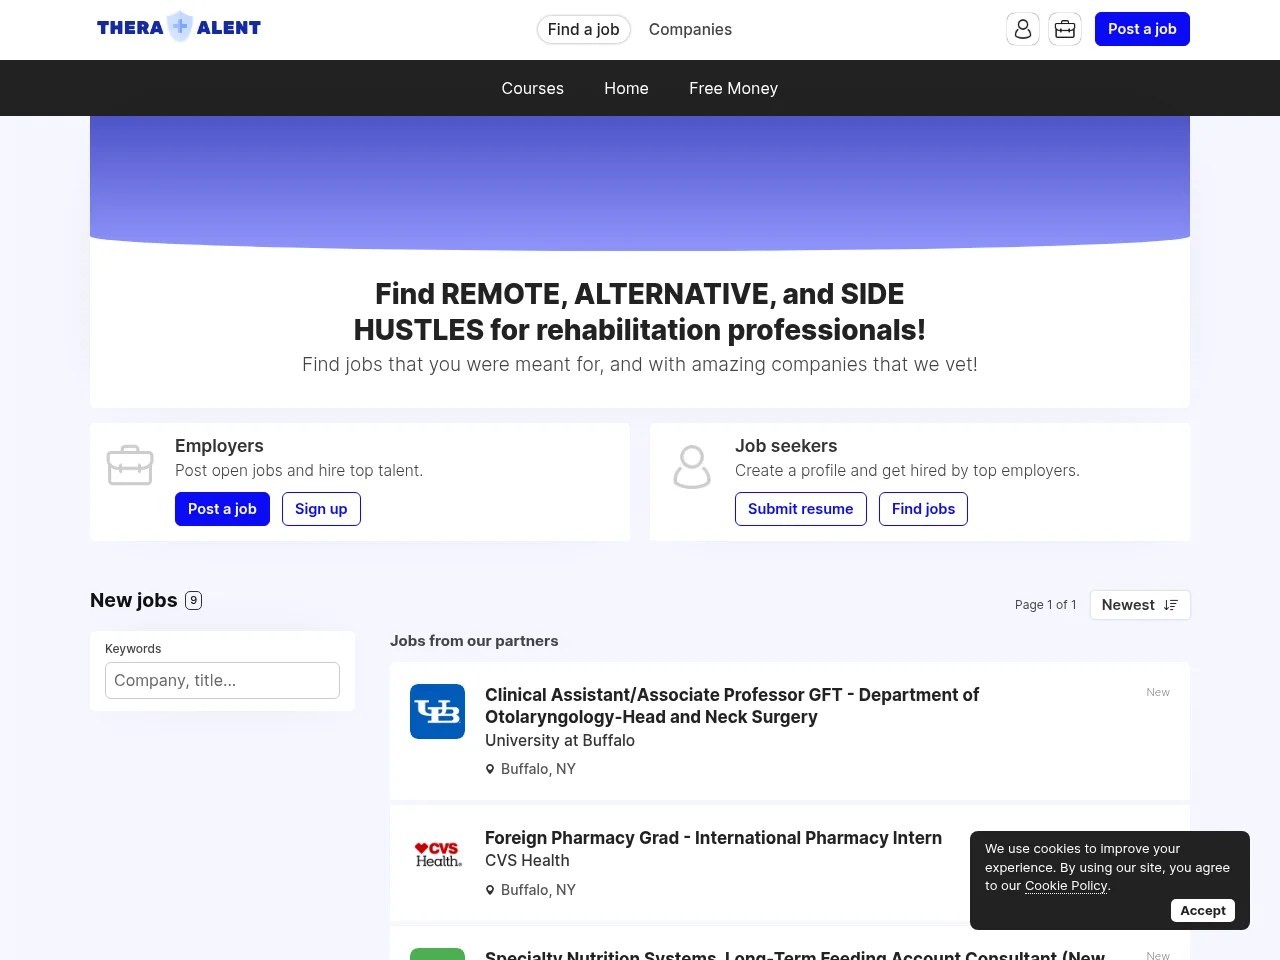This screenshot has width=1280, height=960.
Task: Select the Find a job tab
Action: (584, 29)
